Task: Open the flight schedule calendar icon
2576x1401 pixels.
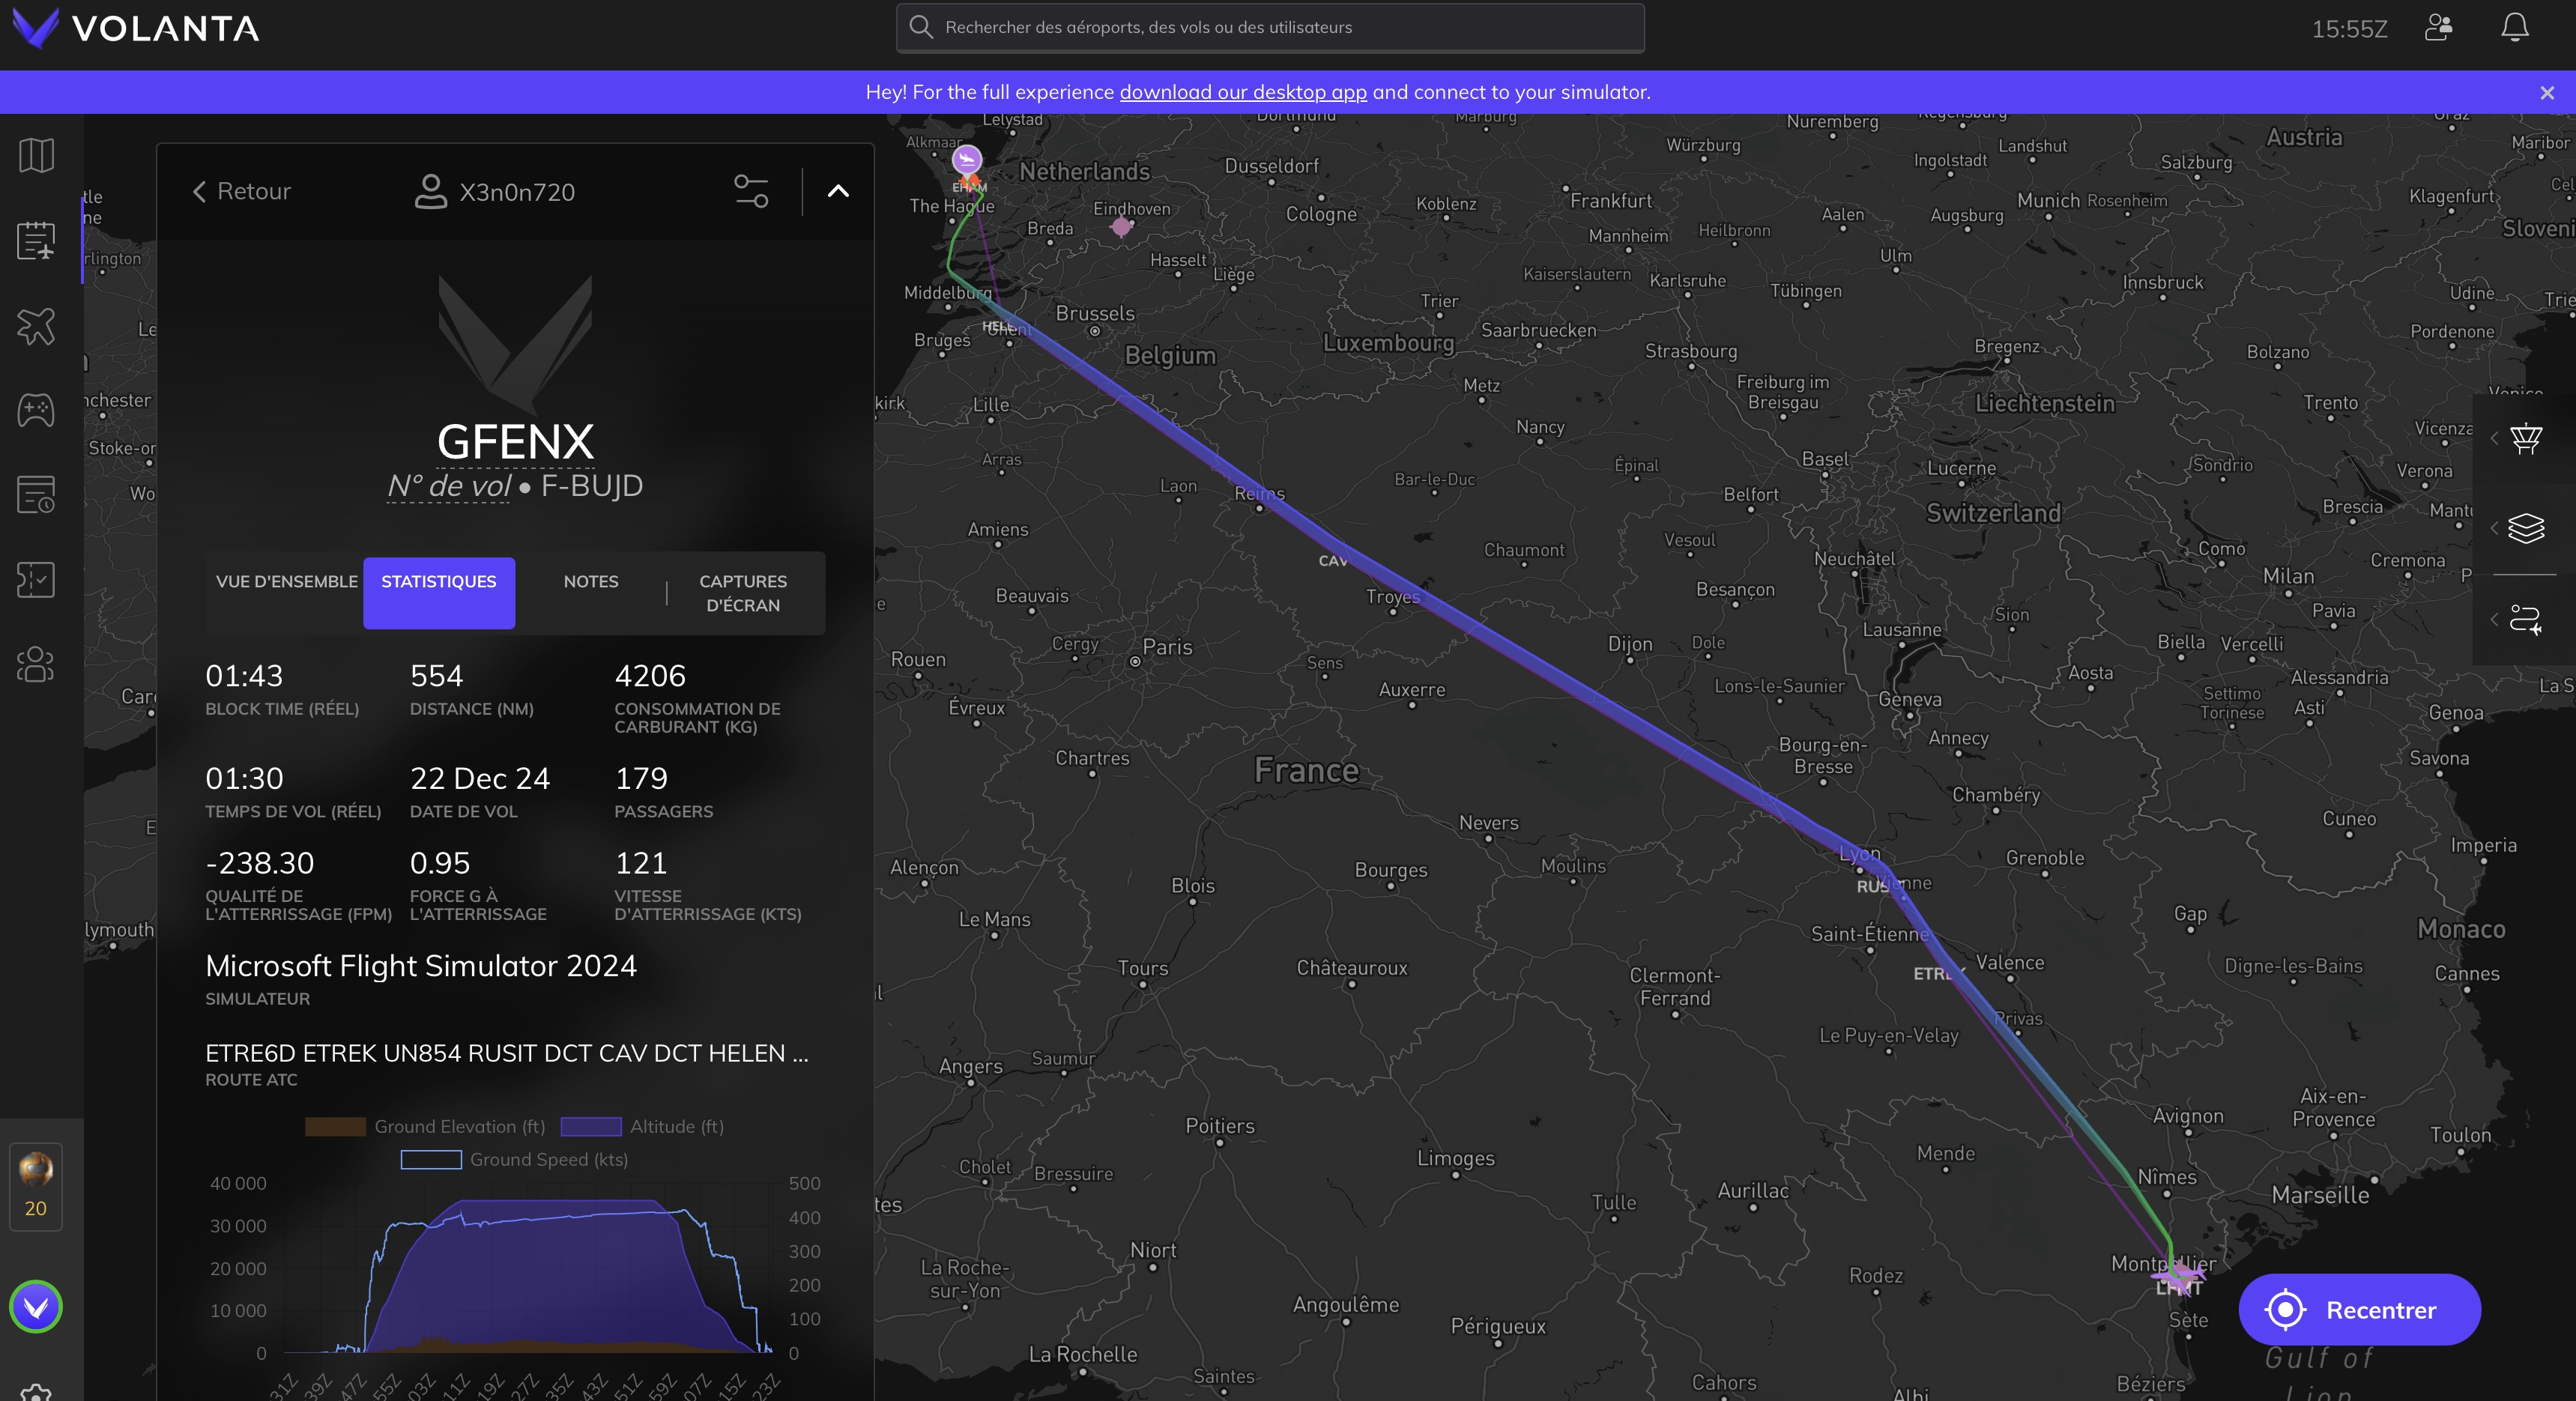Action: [x=36, y=241]
